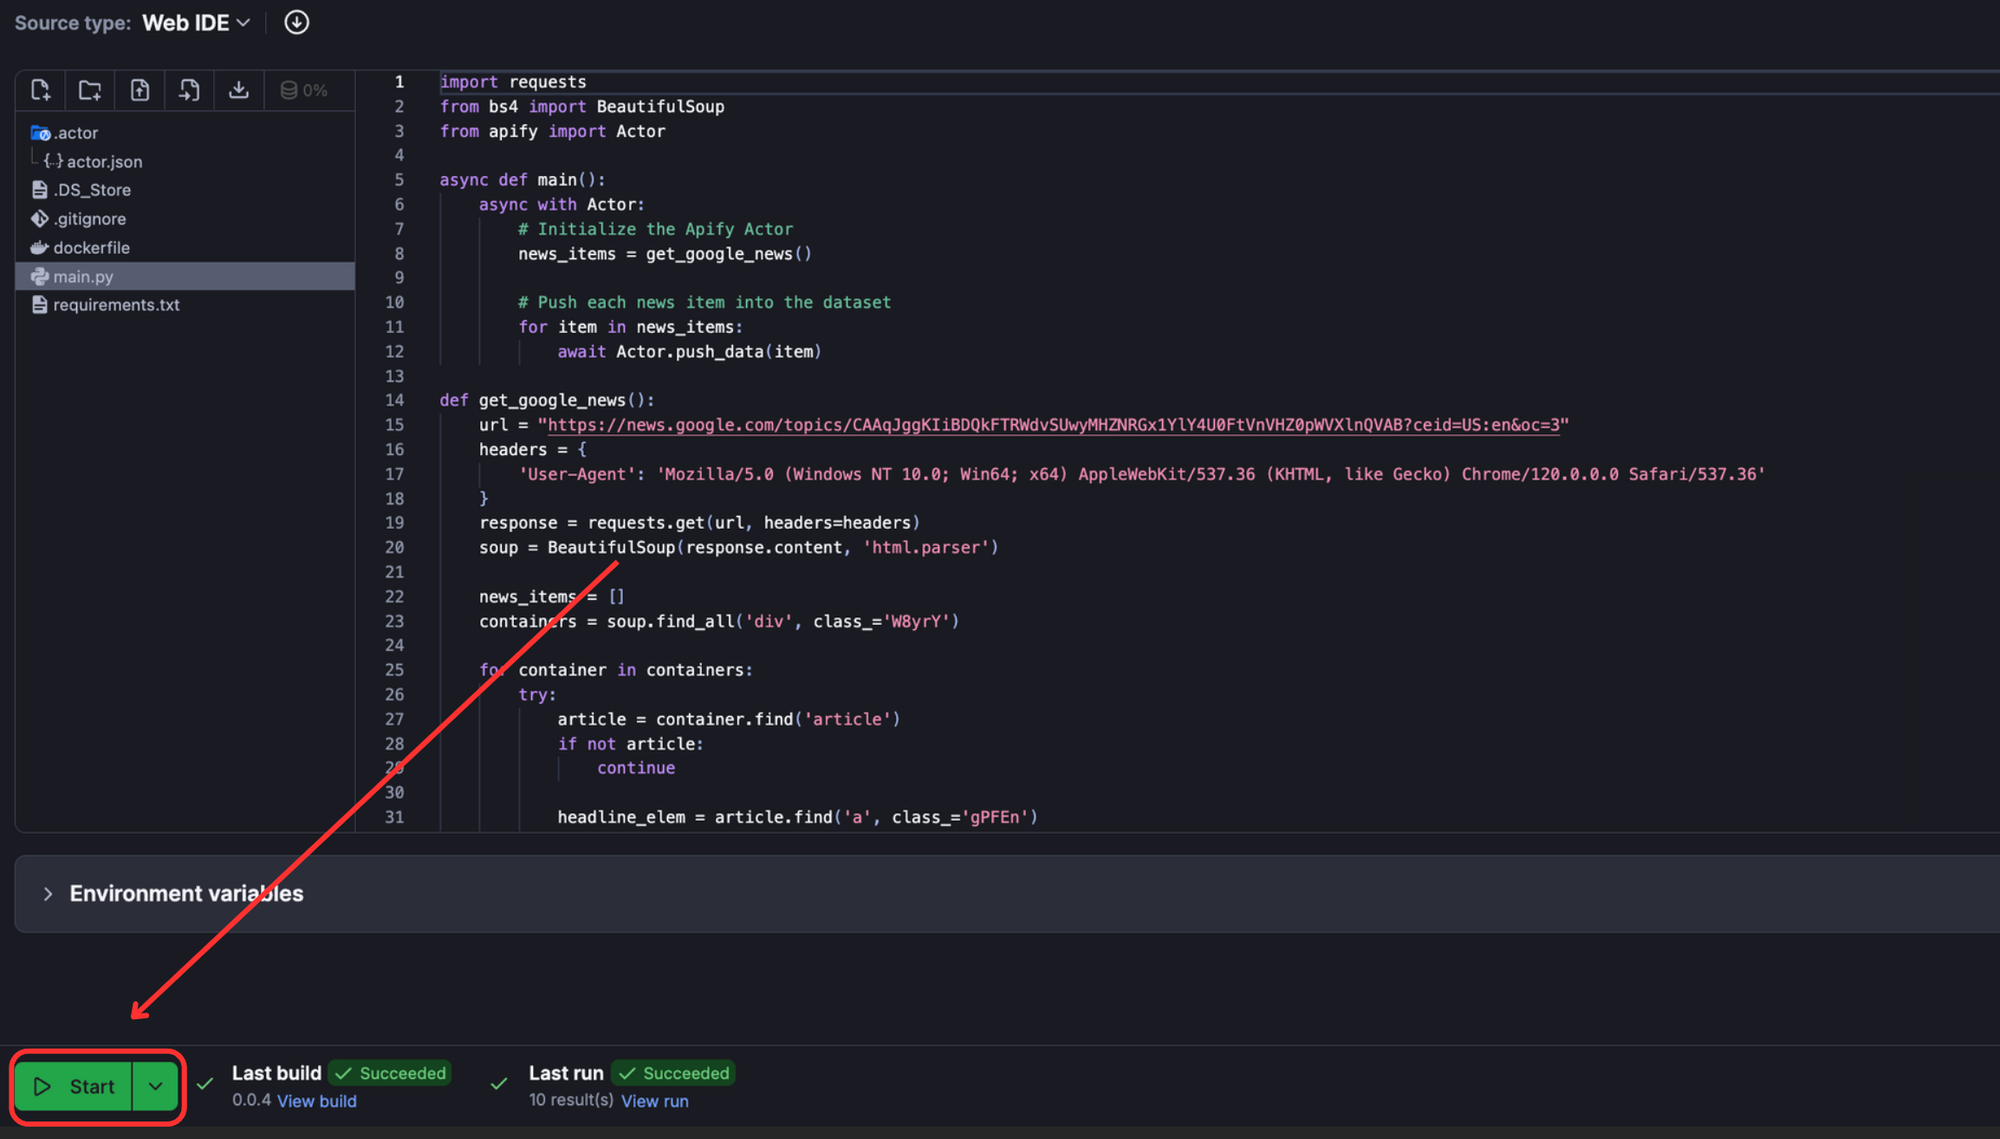Click the 0% storage usage indicator
Screen dimensions: 2000x1139
click(x=304, y=90)
